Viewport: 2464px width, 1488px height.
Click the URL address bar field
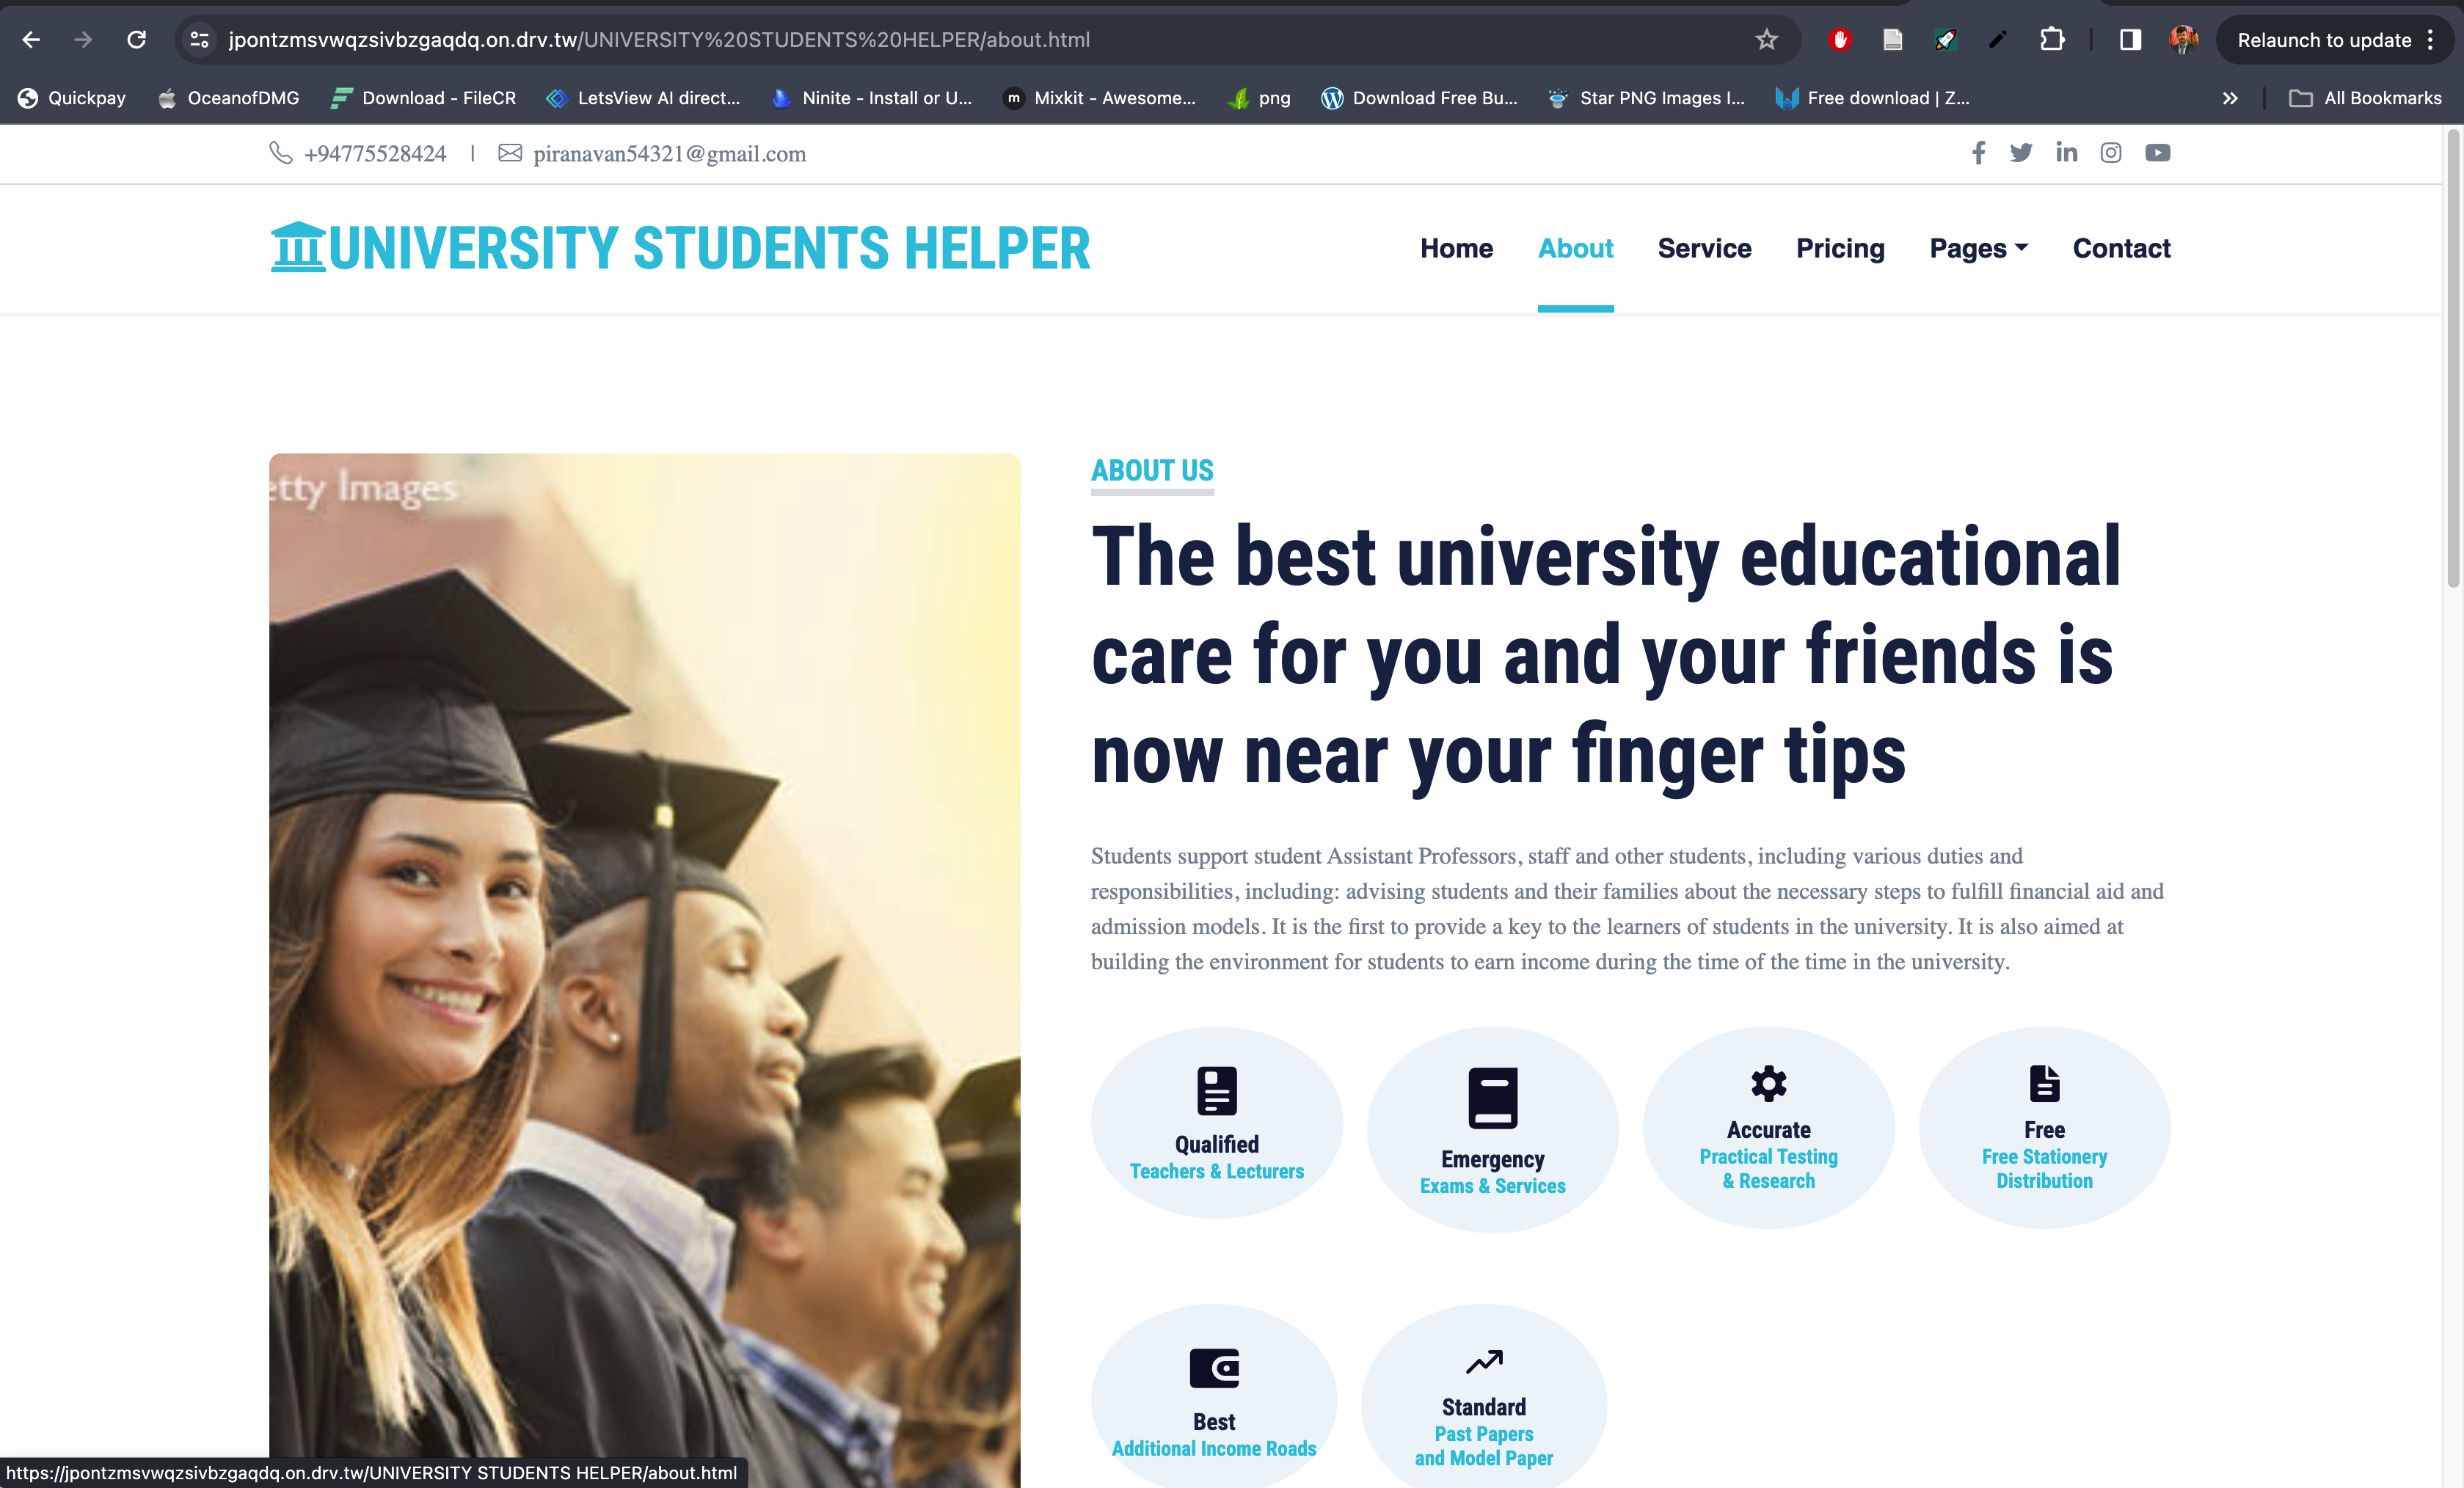point(900,40)
